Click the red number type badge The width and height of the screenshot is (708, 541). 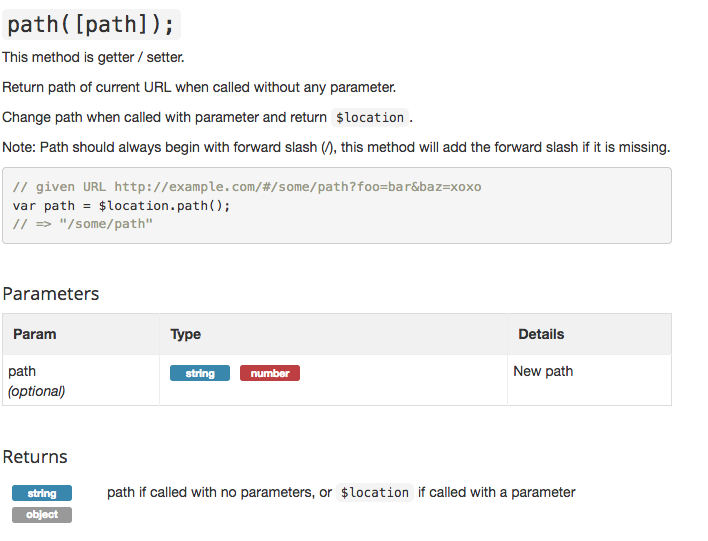[270, 373]
